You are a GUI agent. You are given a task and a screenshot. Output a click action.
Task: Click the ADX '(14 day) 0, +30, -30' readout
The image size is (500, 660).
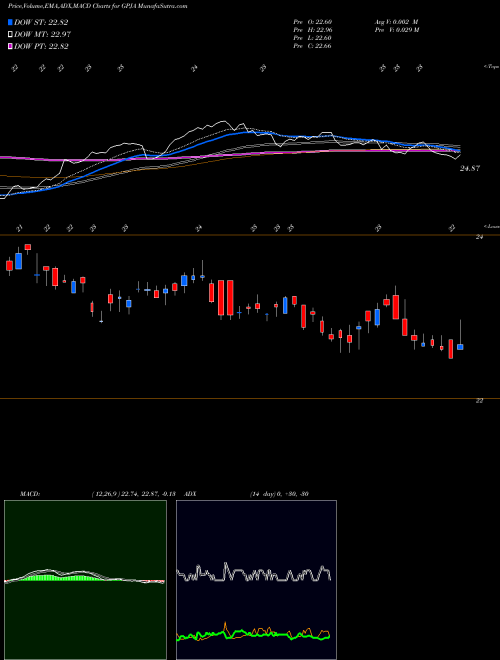(x=279, y=494)
